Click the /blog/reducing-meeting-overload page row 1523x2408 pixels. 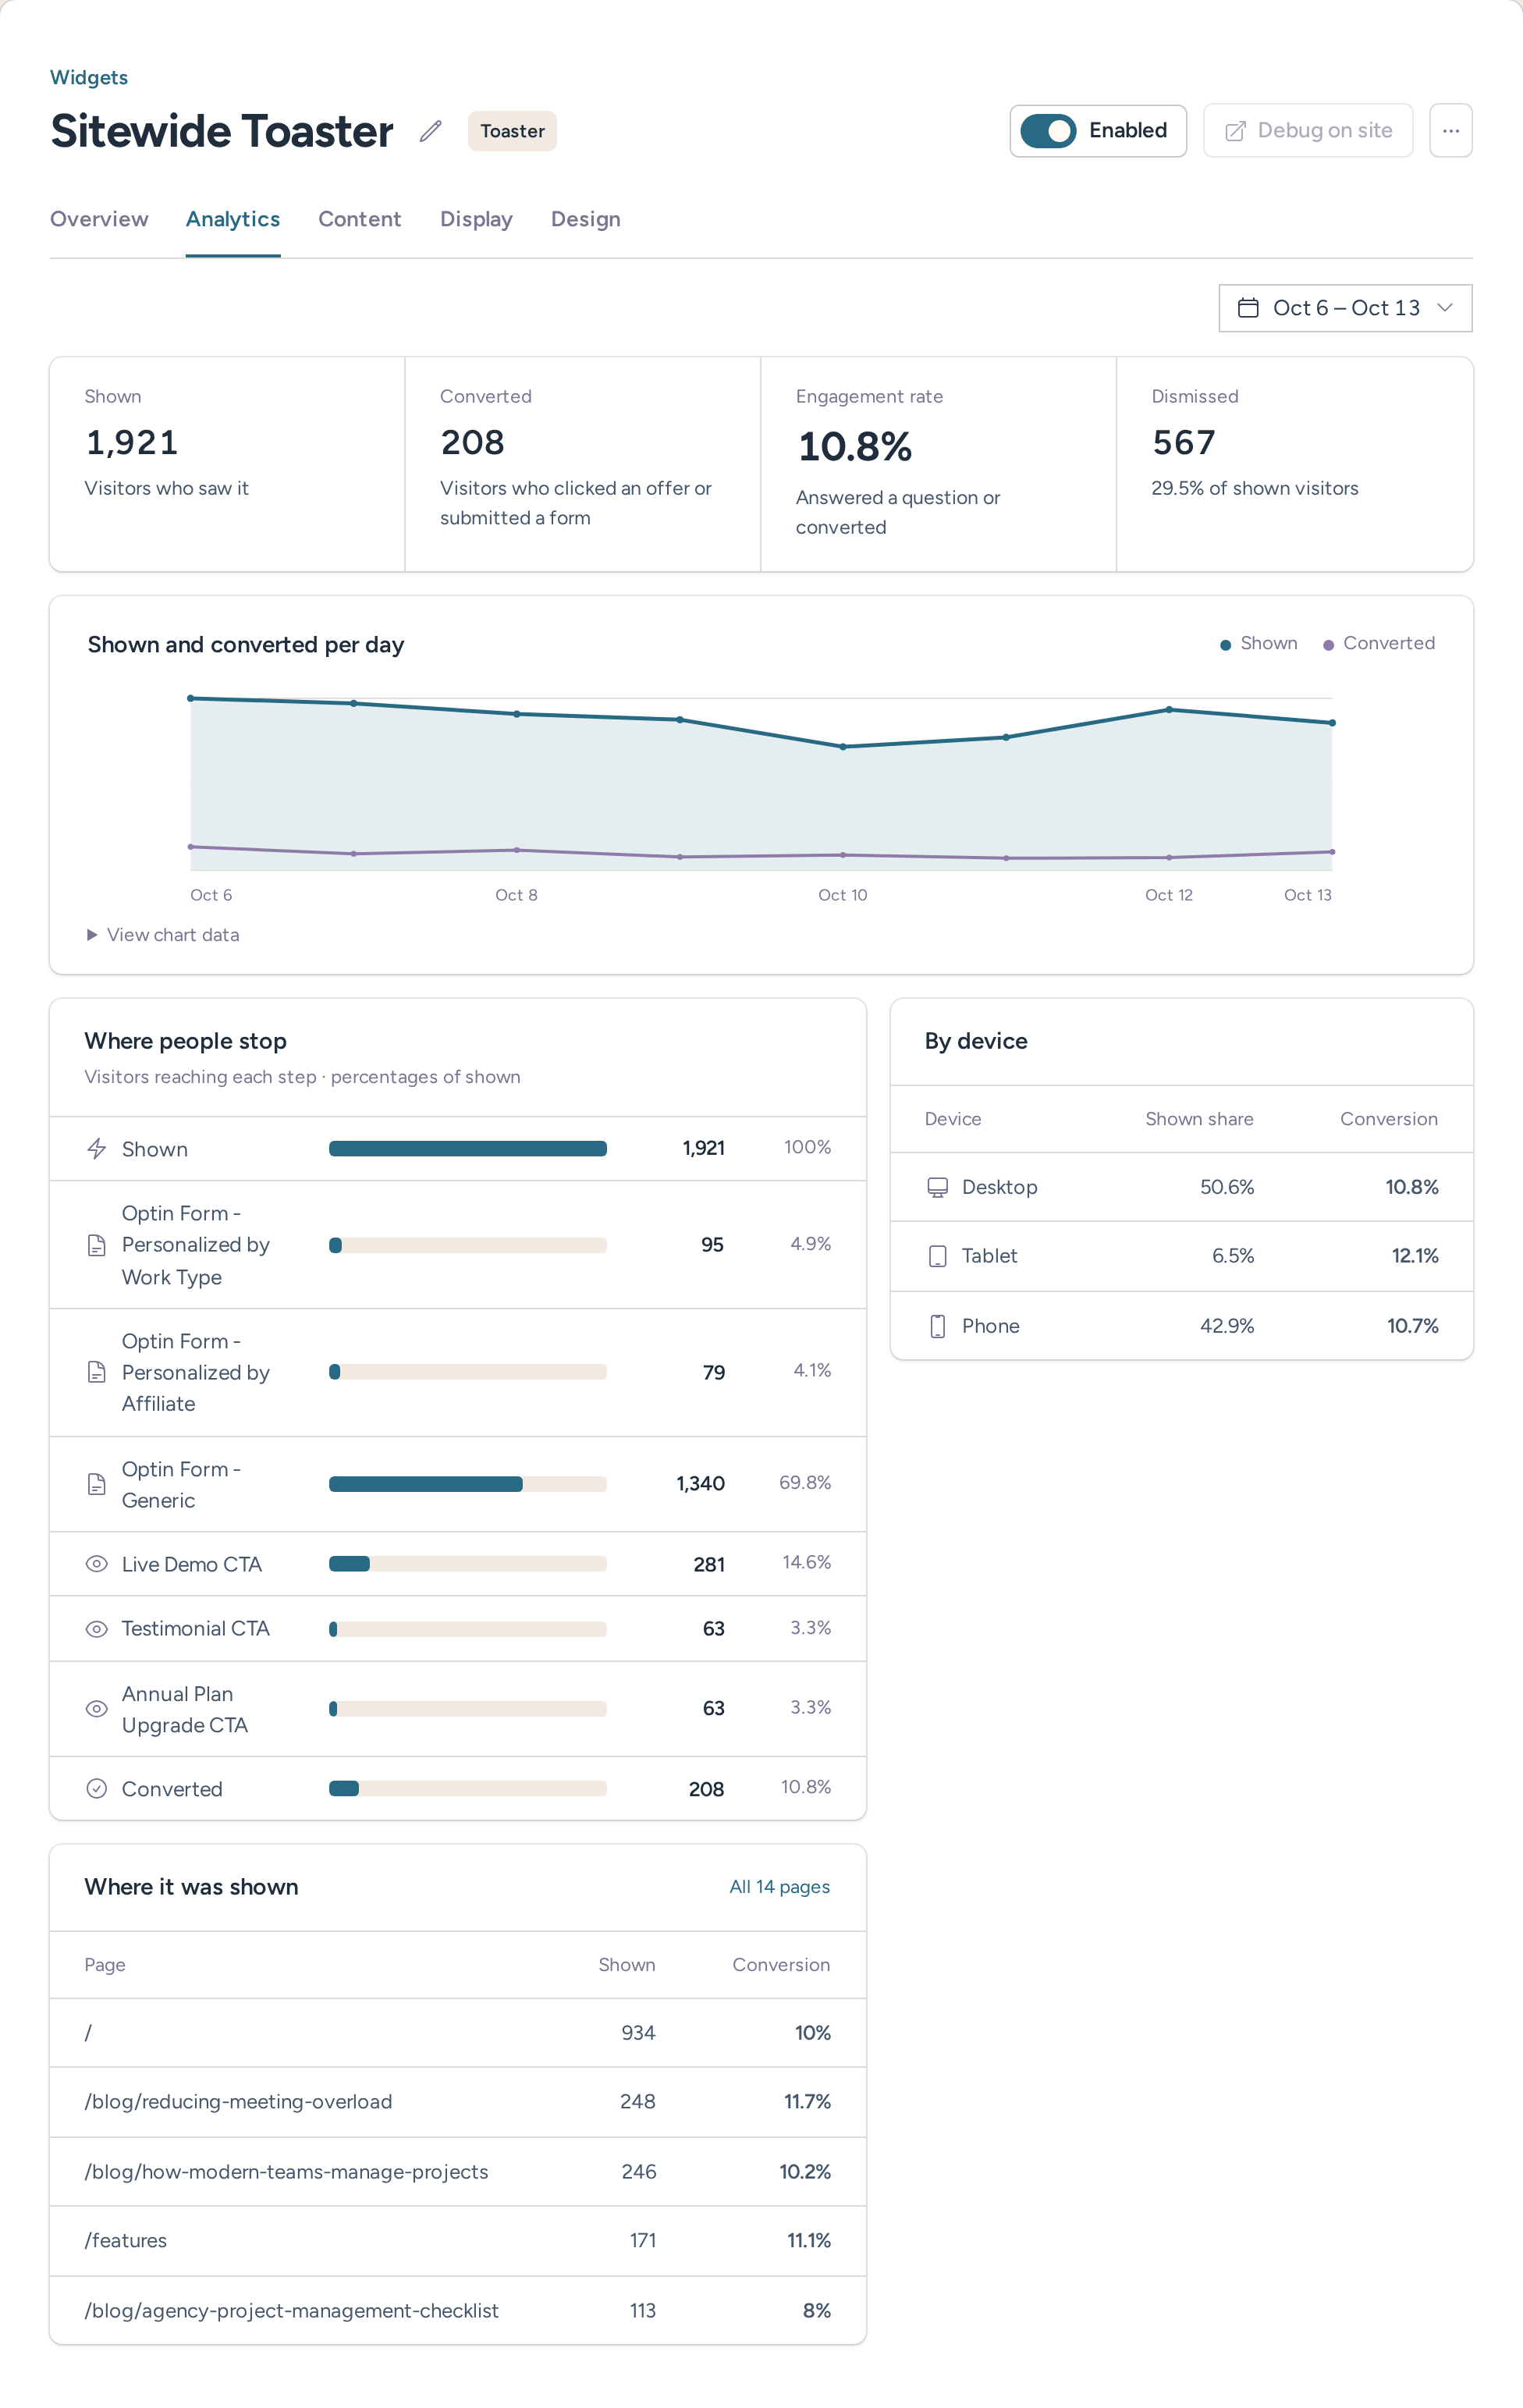tap(458, 2102)
